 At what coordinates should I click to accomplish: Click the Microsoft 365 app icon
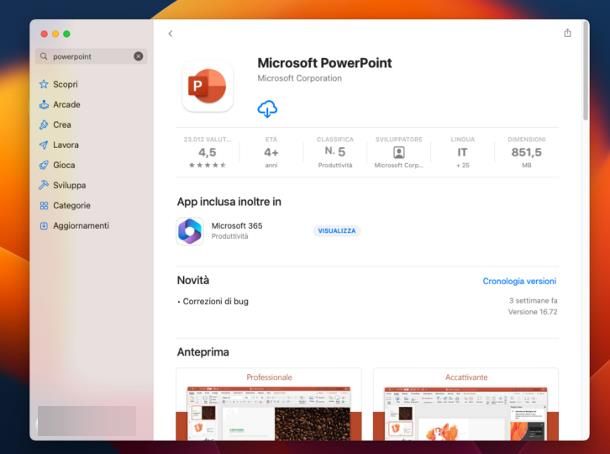tap(190, 231)
